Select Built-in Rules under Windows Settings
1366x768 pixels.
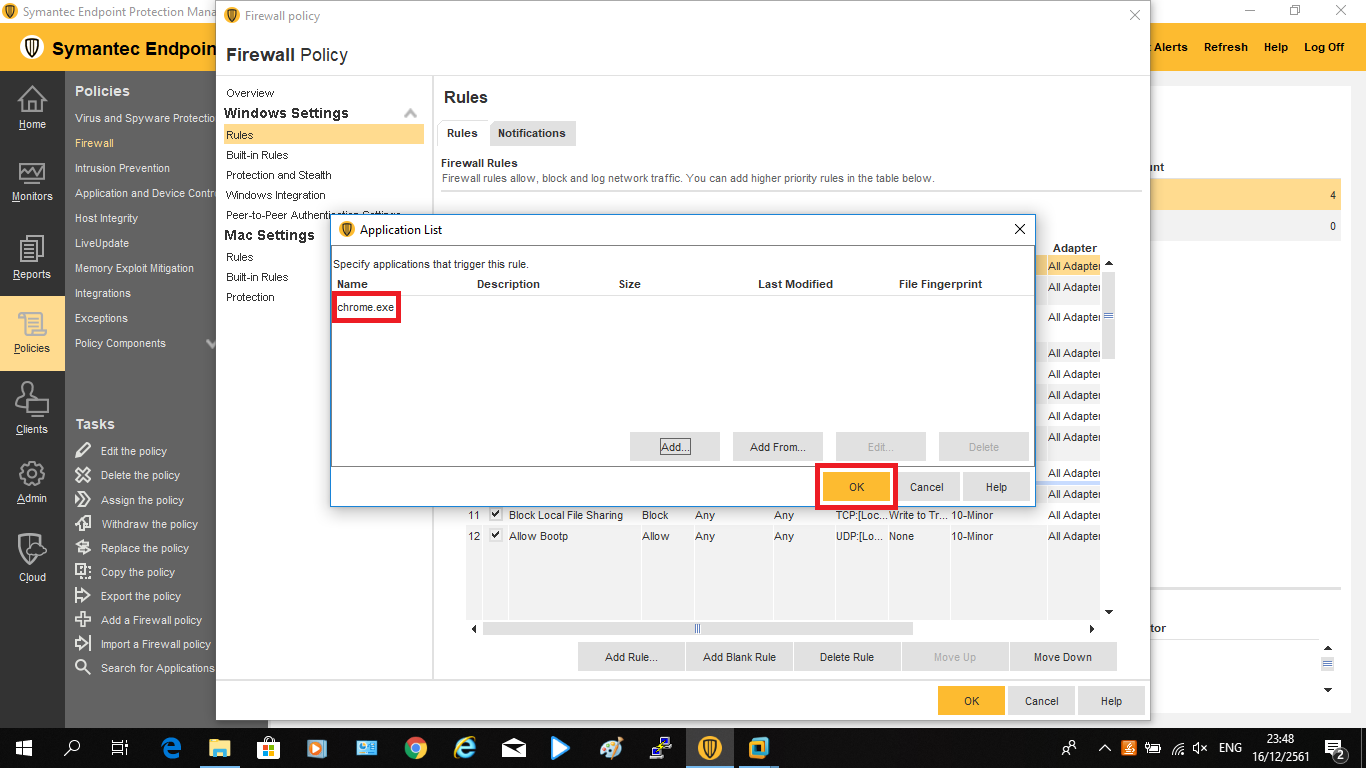257,155
